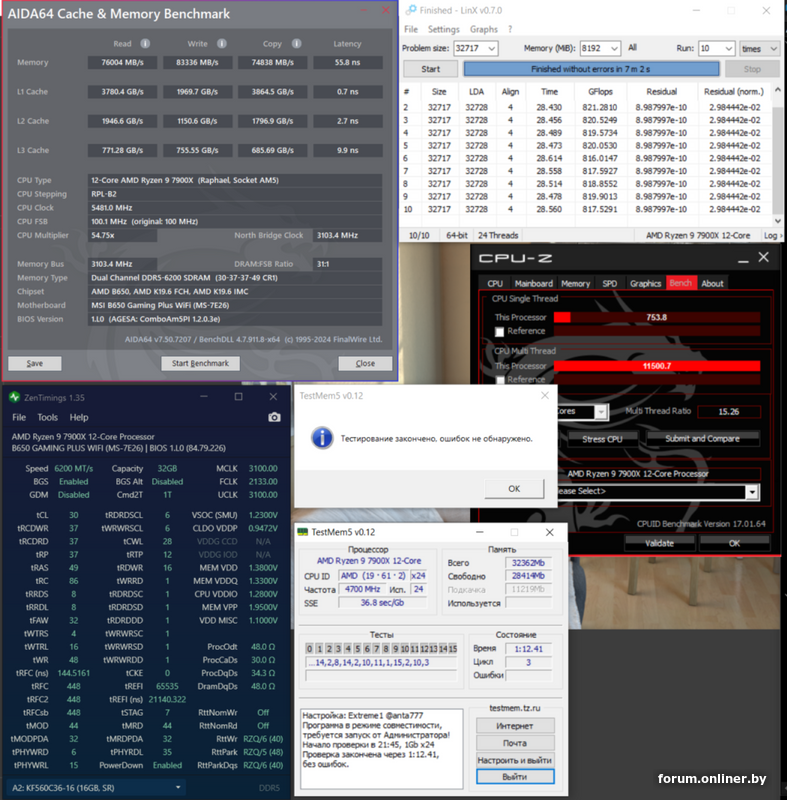Open the ZenTimings module selector A2: KF560C36-16
The width and height of the screenshot is (787, 800).
click(96, 788)
